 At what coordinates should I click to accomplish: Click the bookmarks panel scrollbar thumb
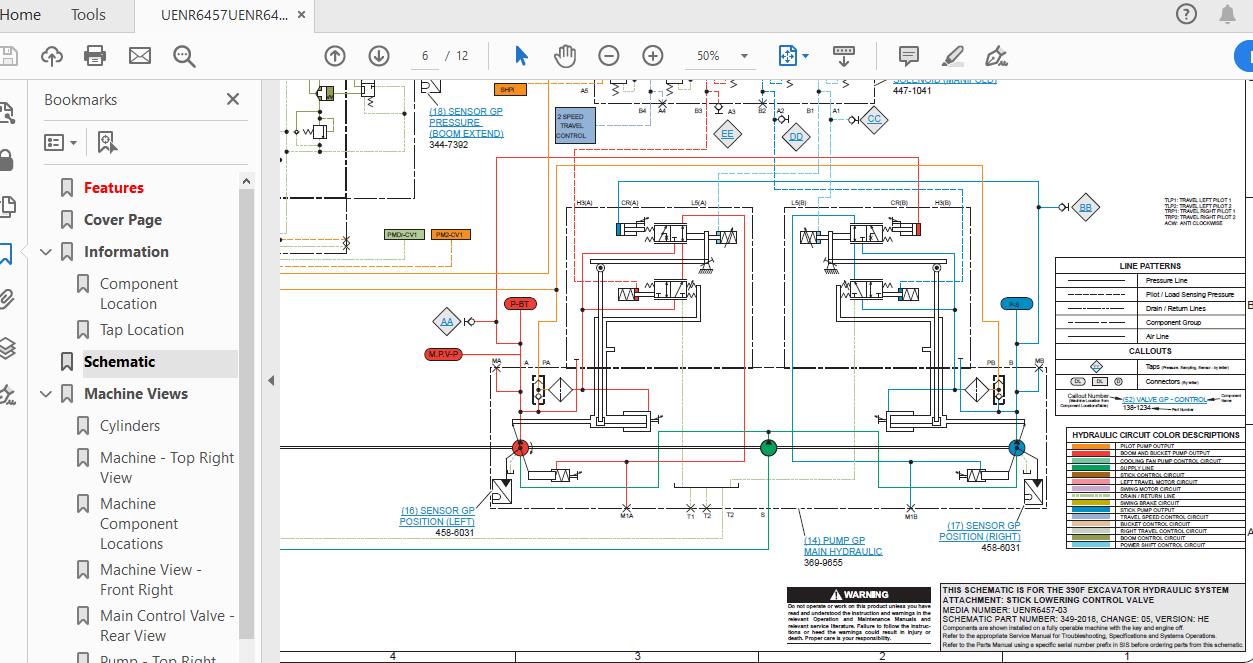click(x=246, y=415)
